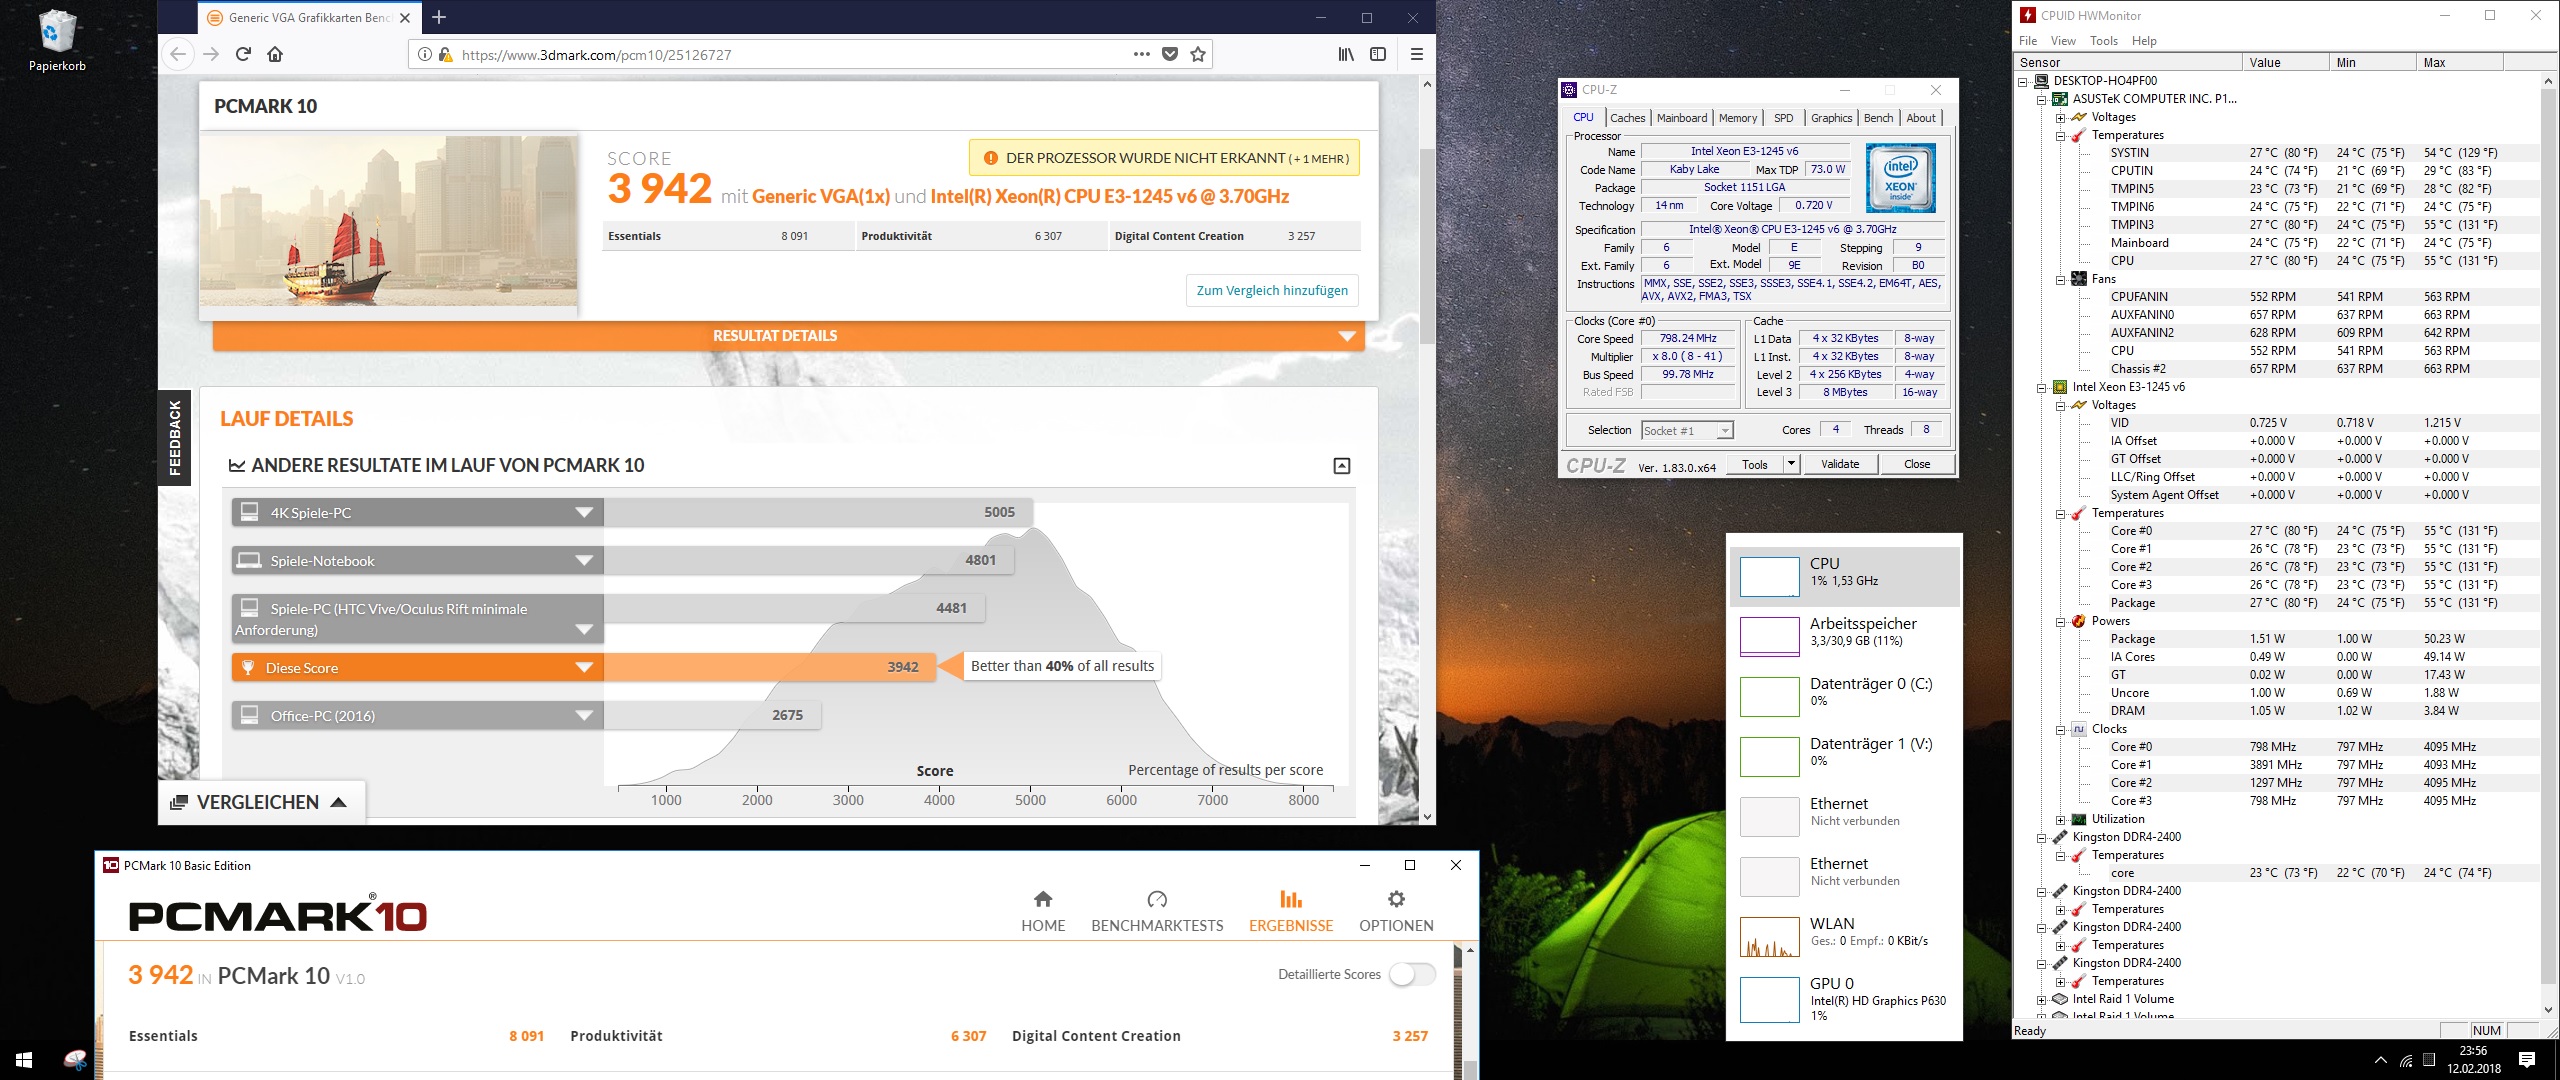
Task: Collapse the Andere Resultate section
Action: [1342, 466]
